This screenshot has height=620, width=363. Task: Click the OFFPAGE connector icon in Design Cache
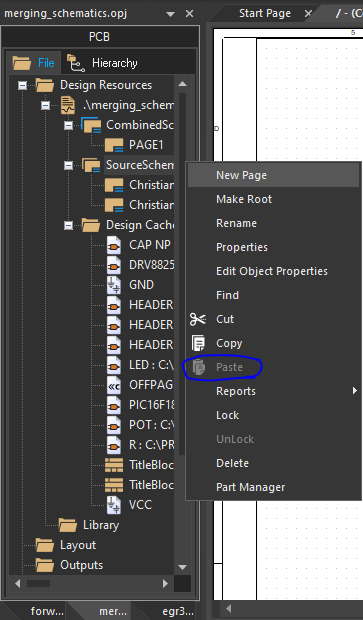pos(114,385)
